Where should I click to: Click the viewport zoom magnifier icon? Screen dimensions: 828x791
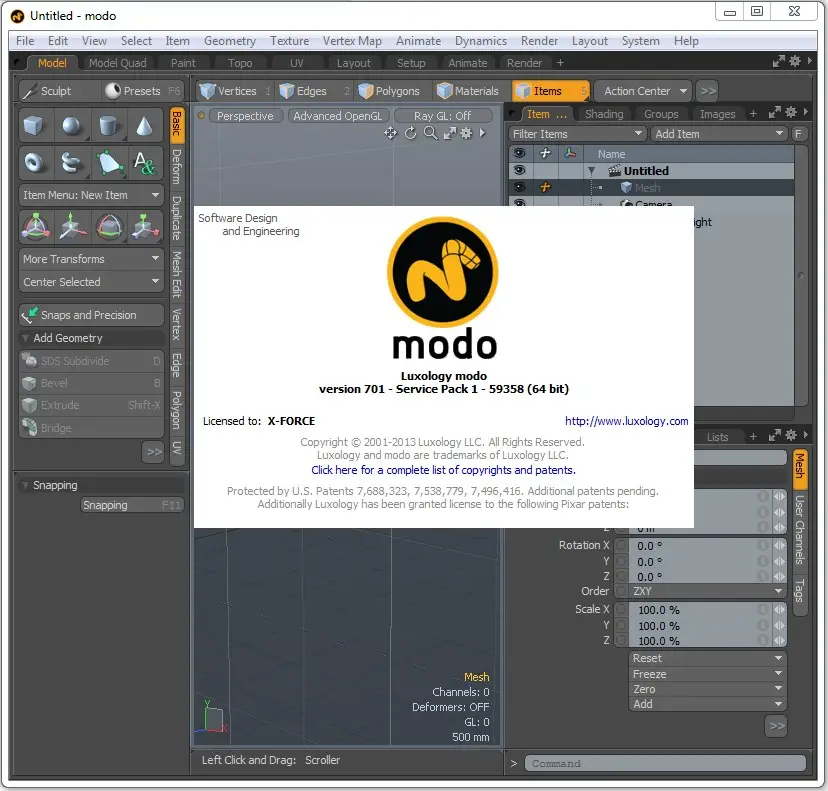tap(431, 133)
